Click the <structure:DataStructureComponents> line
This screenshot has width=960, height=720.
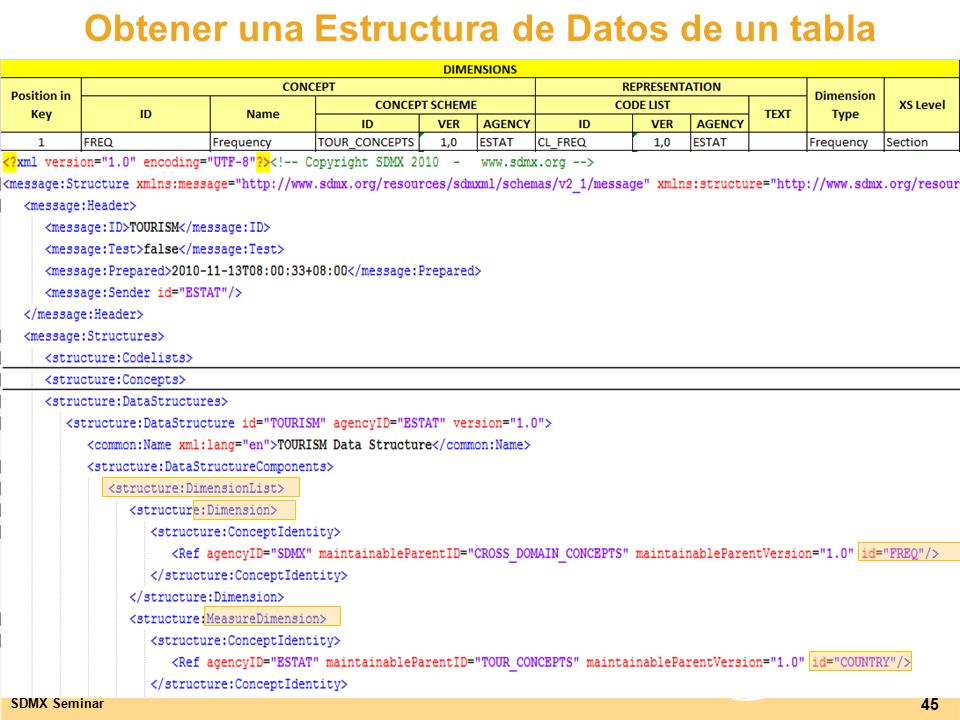click(210, 467)
